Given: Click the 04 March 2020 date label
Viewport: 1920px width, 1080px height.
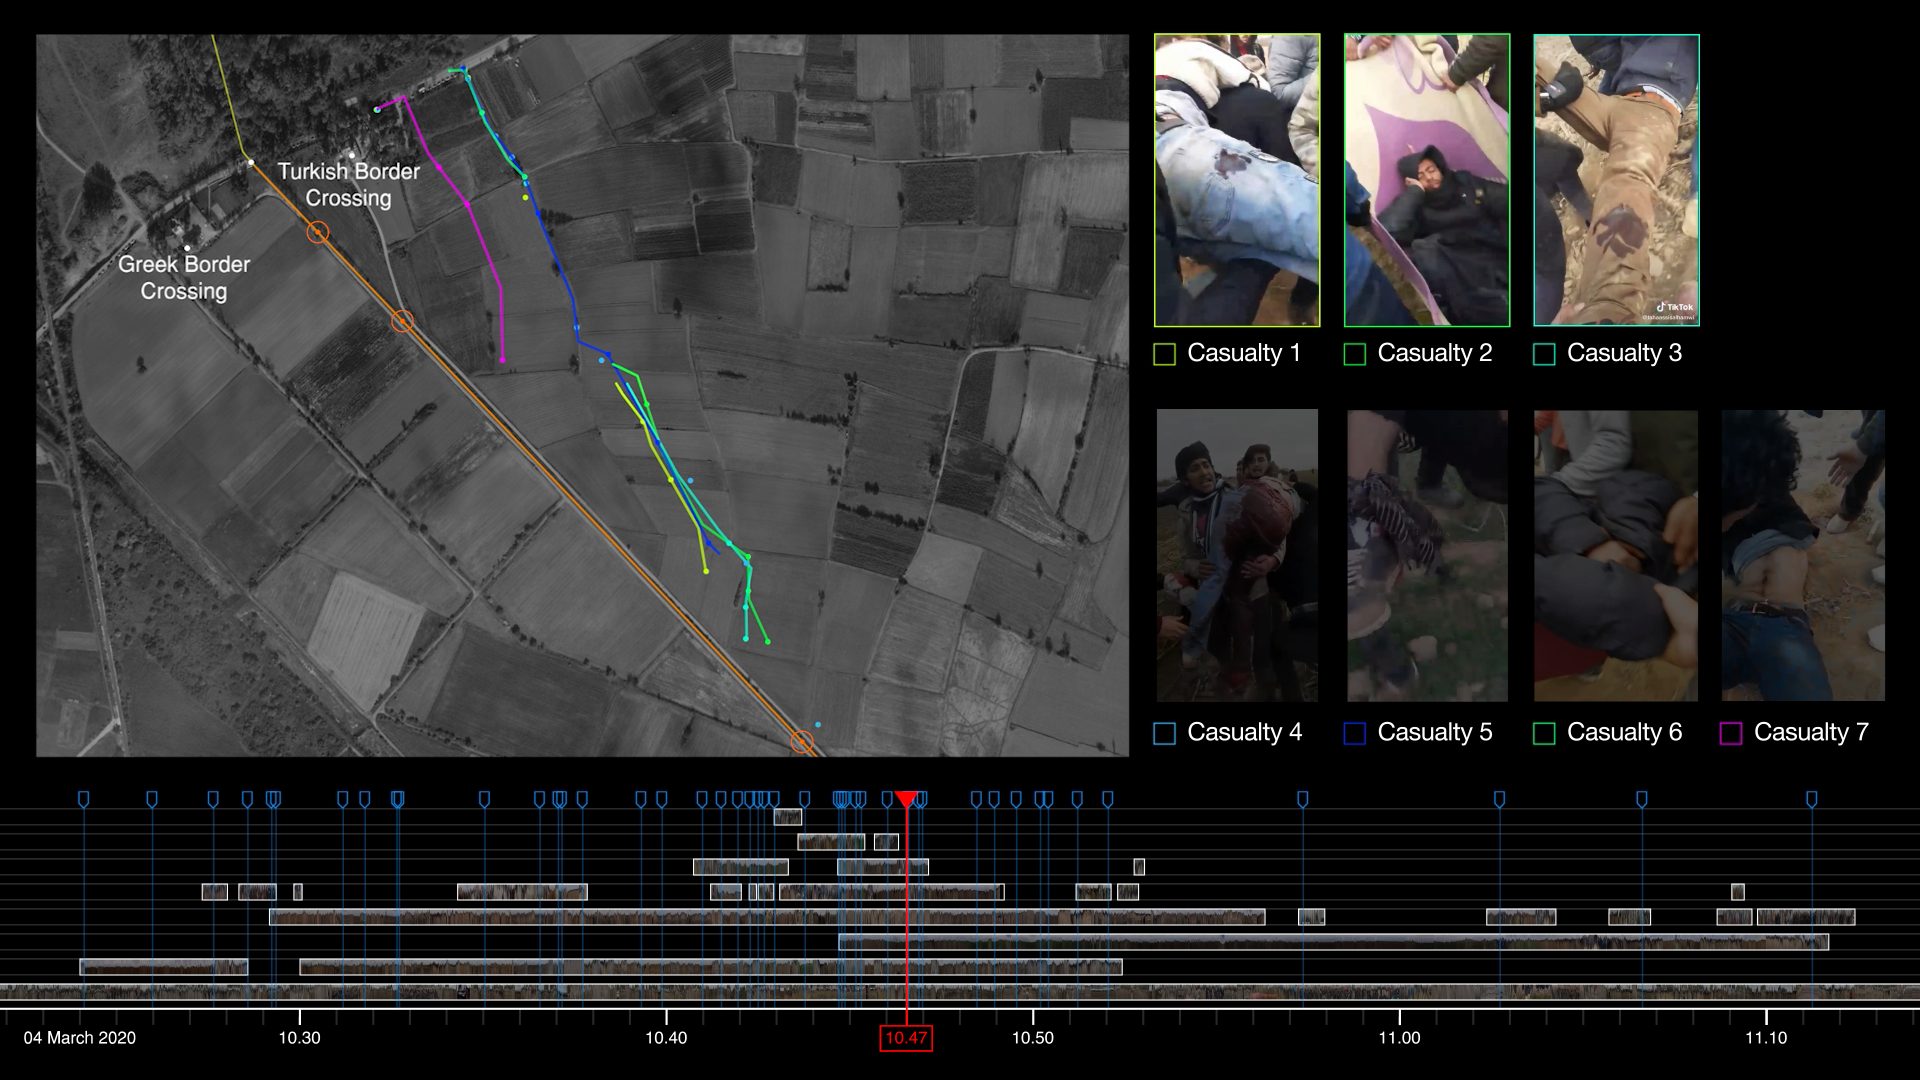Looking at the screenshot, I should [80, 1038].
